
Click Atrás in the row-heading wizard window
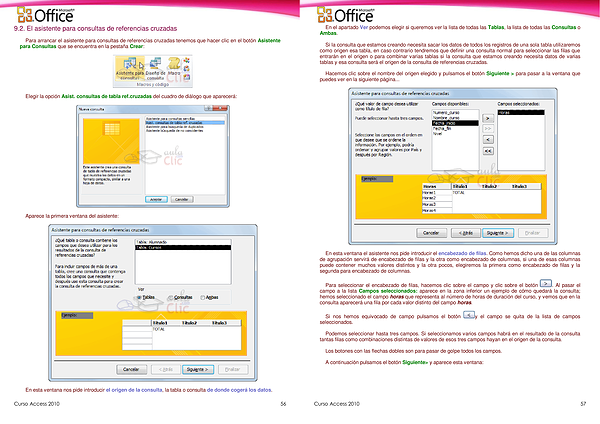(464, 230)
